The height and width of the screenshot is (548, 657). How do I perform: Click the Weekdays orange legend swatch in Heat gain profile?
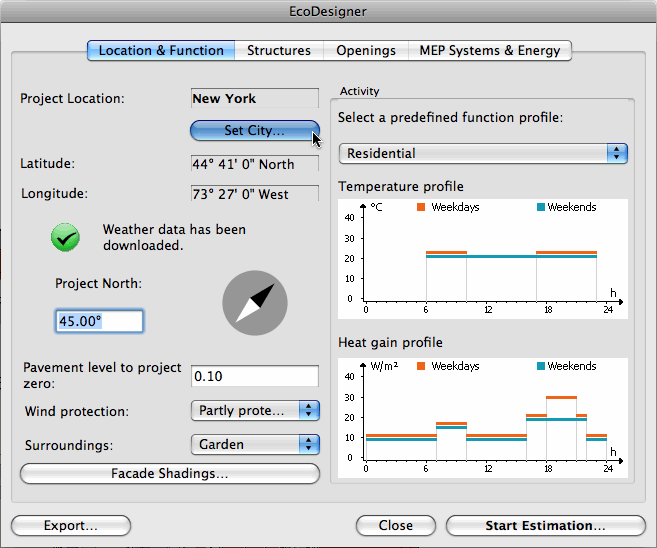[421, 366]
